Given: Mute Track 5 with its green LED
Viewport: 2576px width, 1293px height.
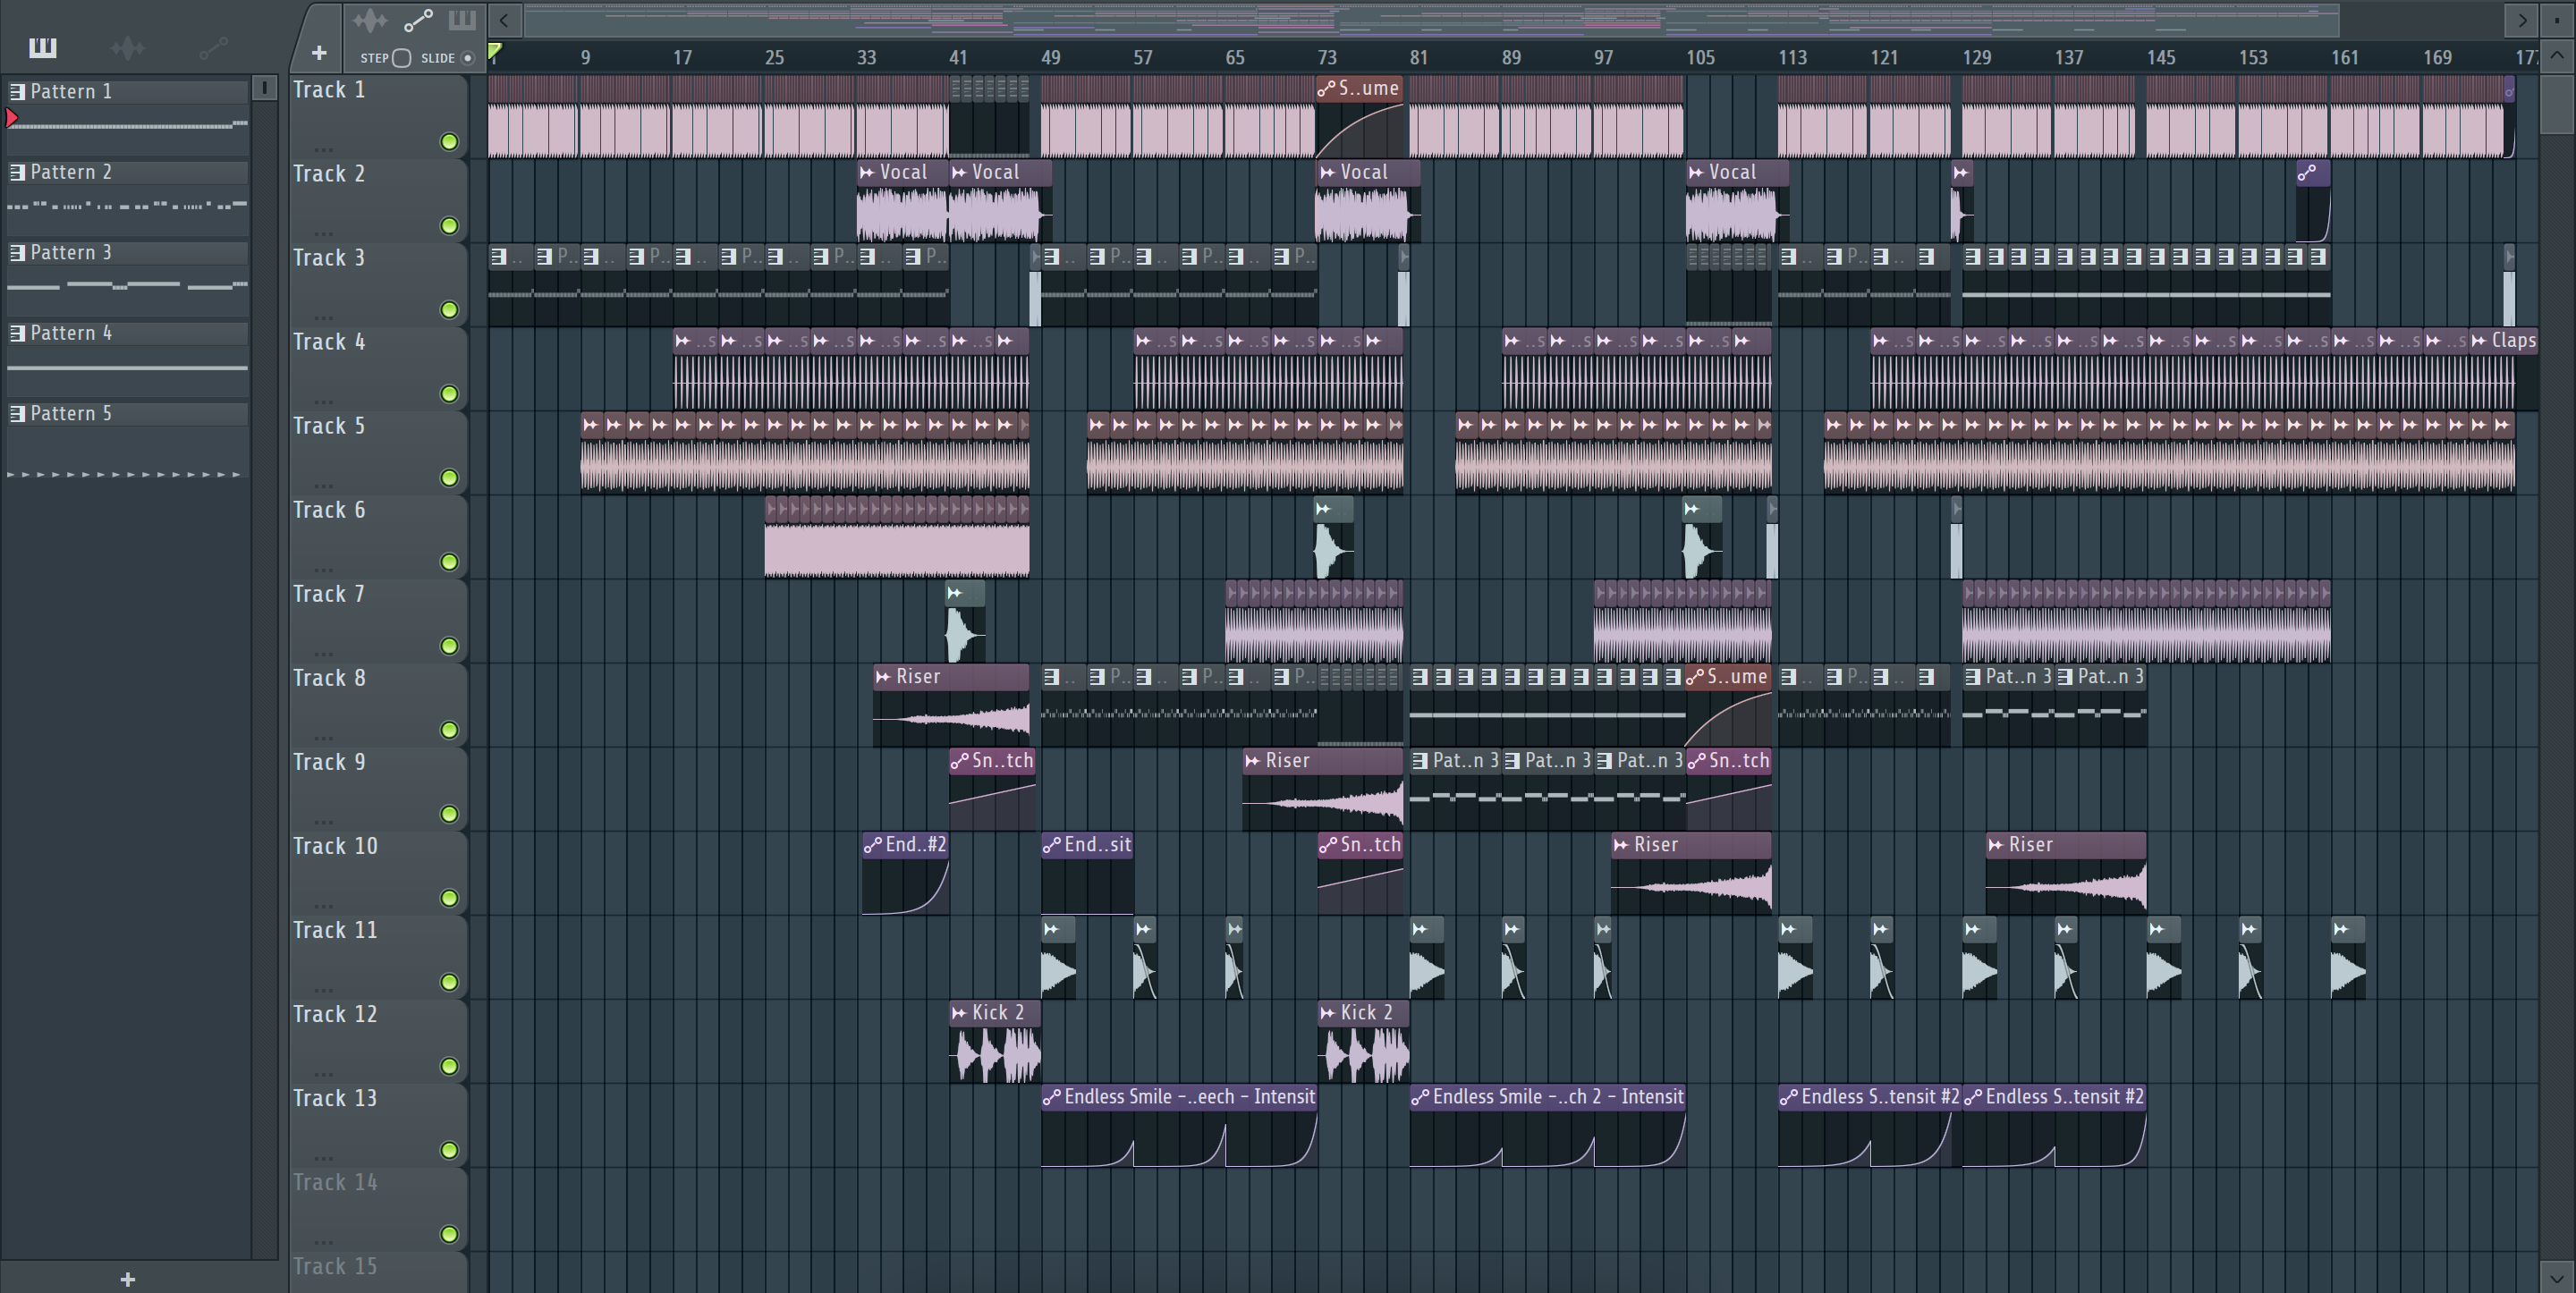Looking at the screenshot, I should point(450,478).
